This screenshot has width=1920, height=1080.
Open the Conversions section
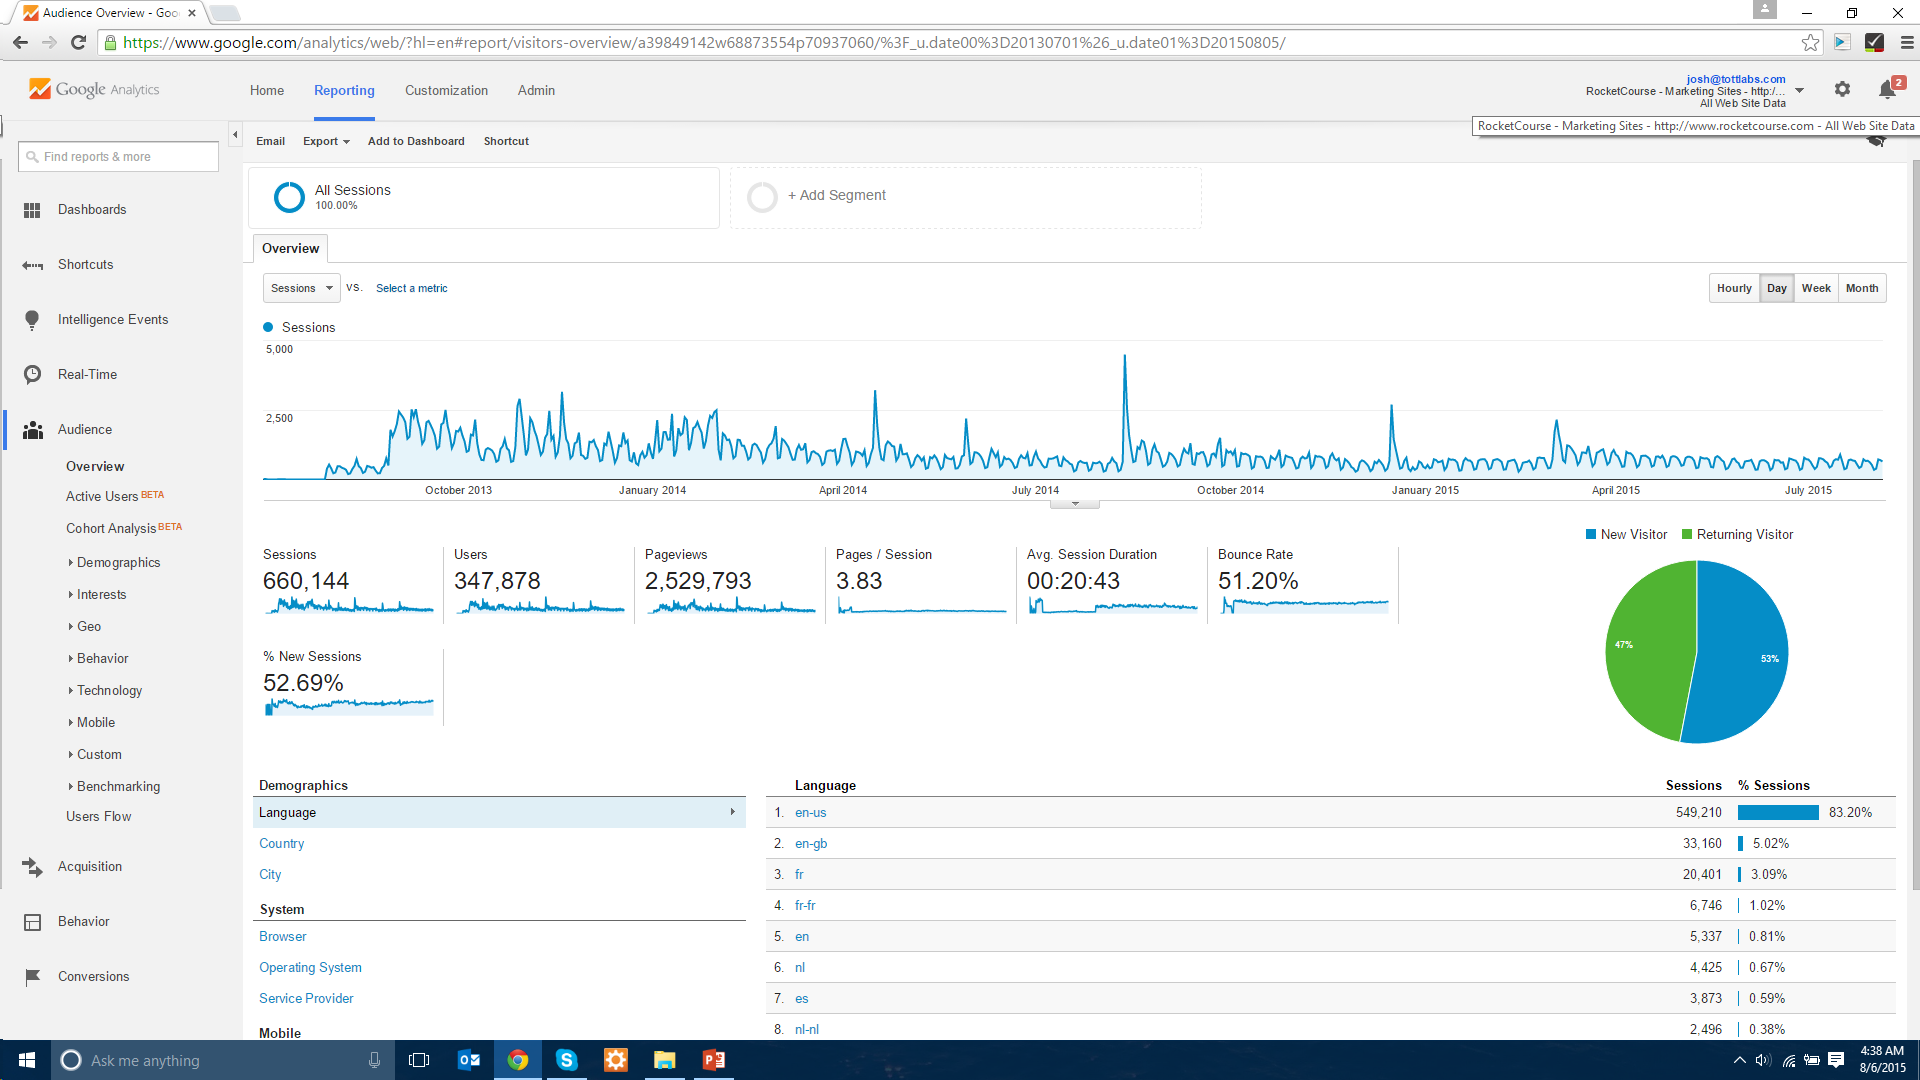(94, 976)
